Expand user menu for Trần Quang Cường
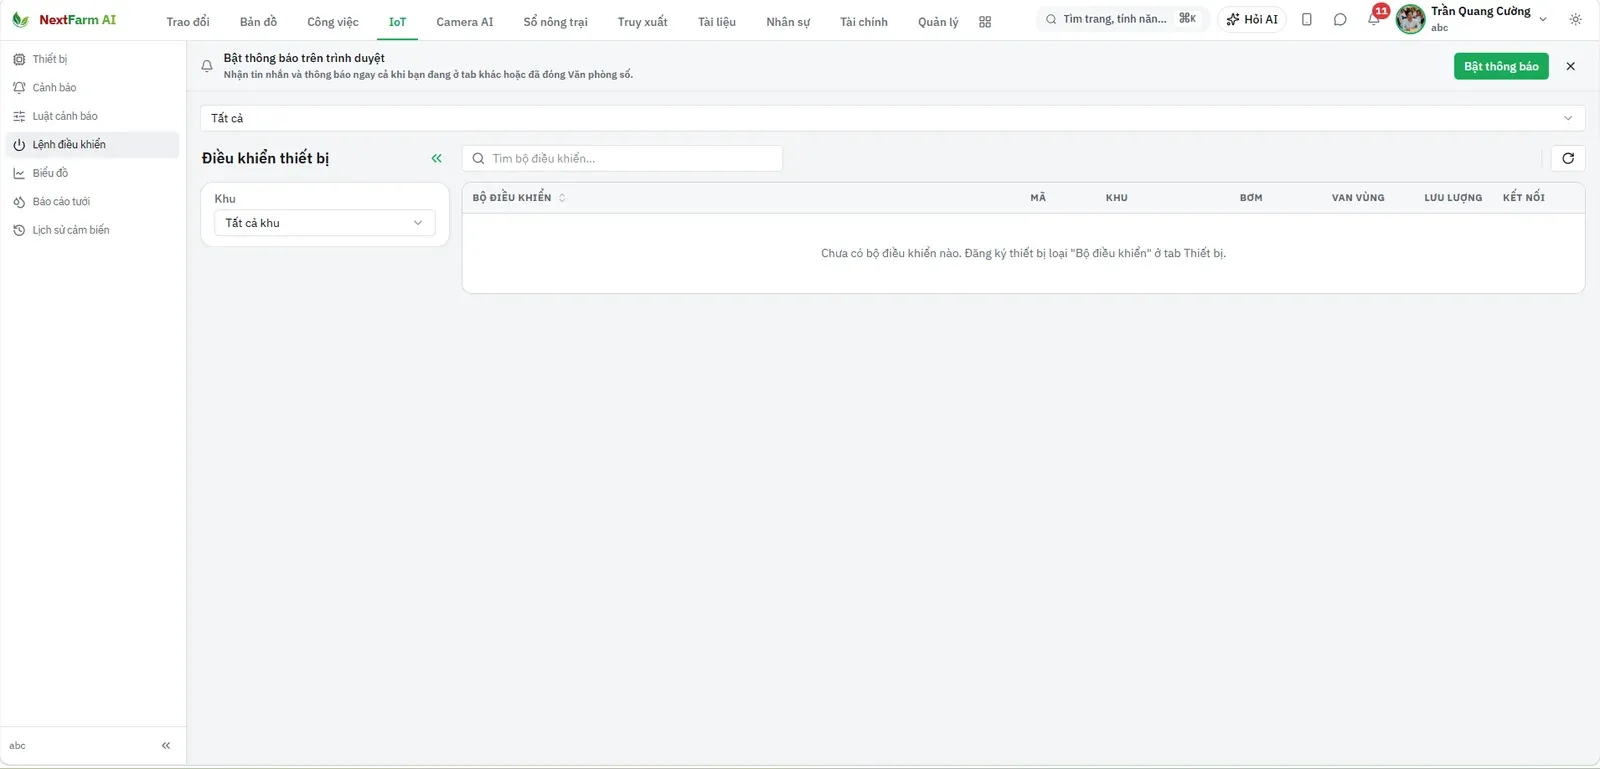The image size is (1600, 769). tap(1543, 19)
